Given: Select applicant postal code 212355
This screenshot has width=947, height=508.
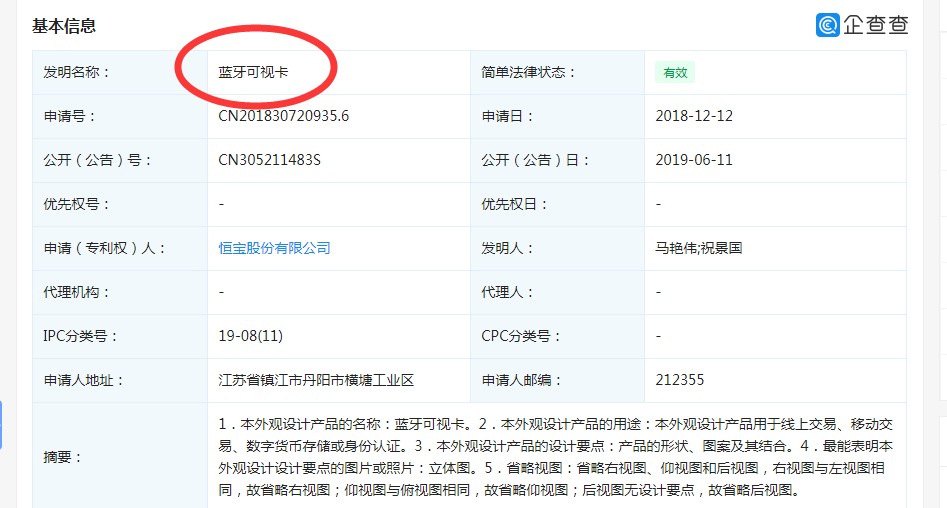Looking at the screenshot, I should [x=679, y=380].
